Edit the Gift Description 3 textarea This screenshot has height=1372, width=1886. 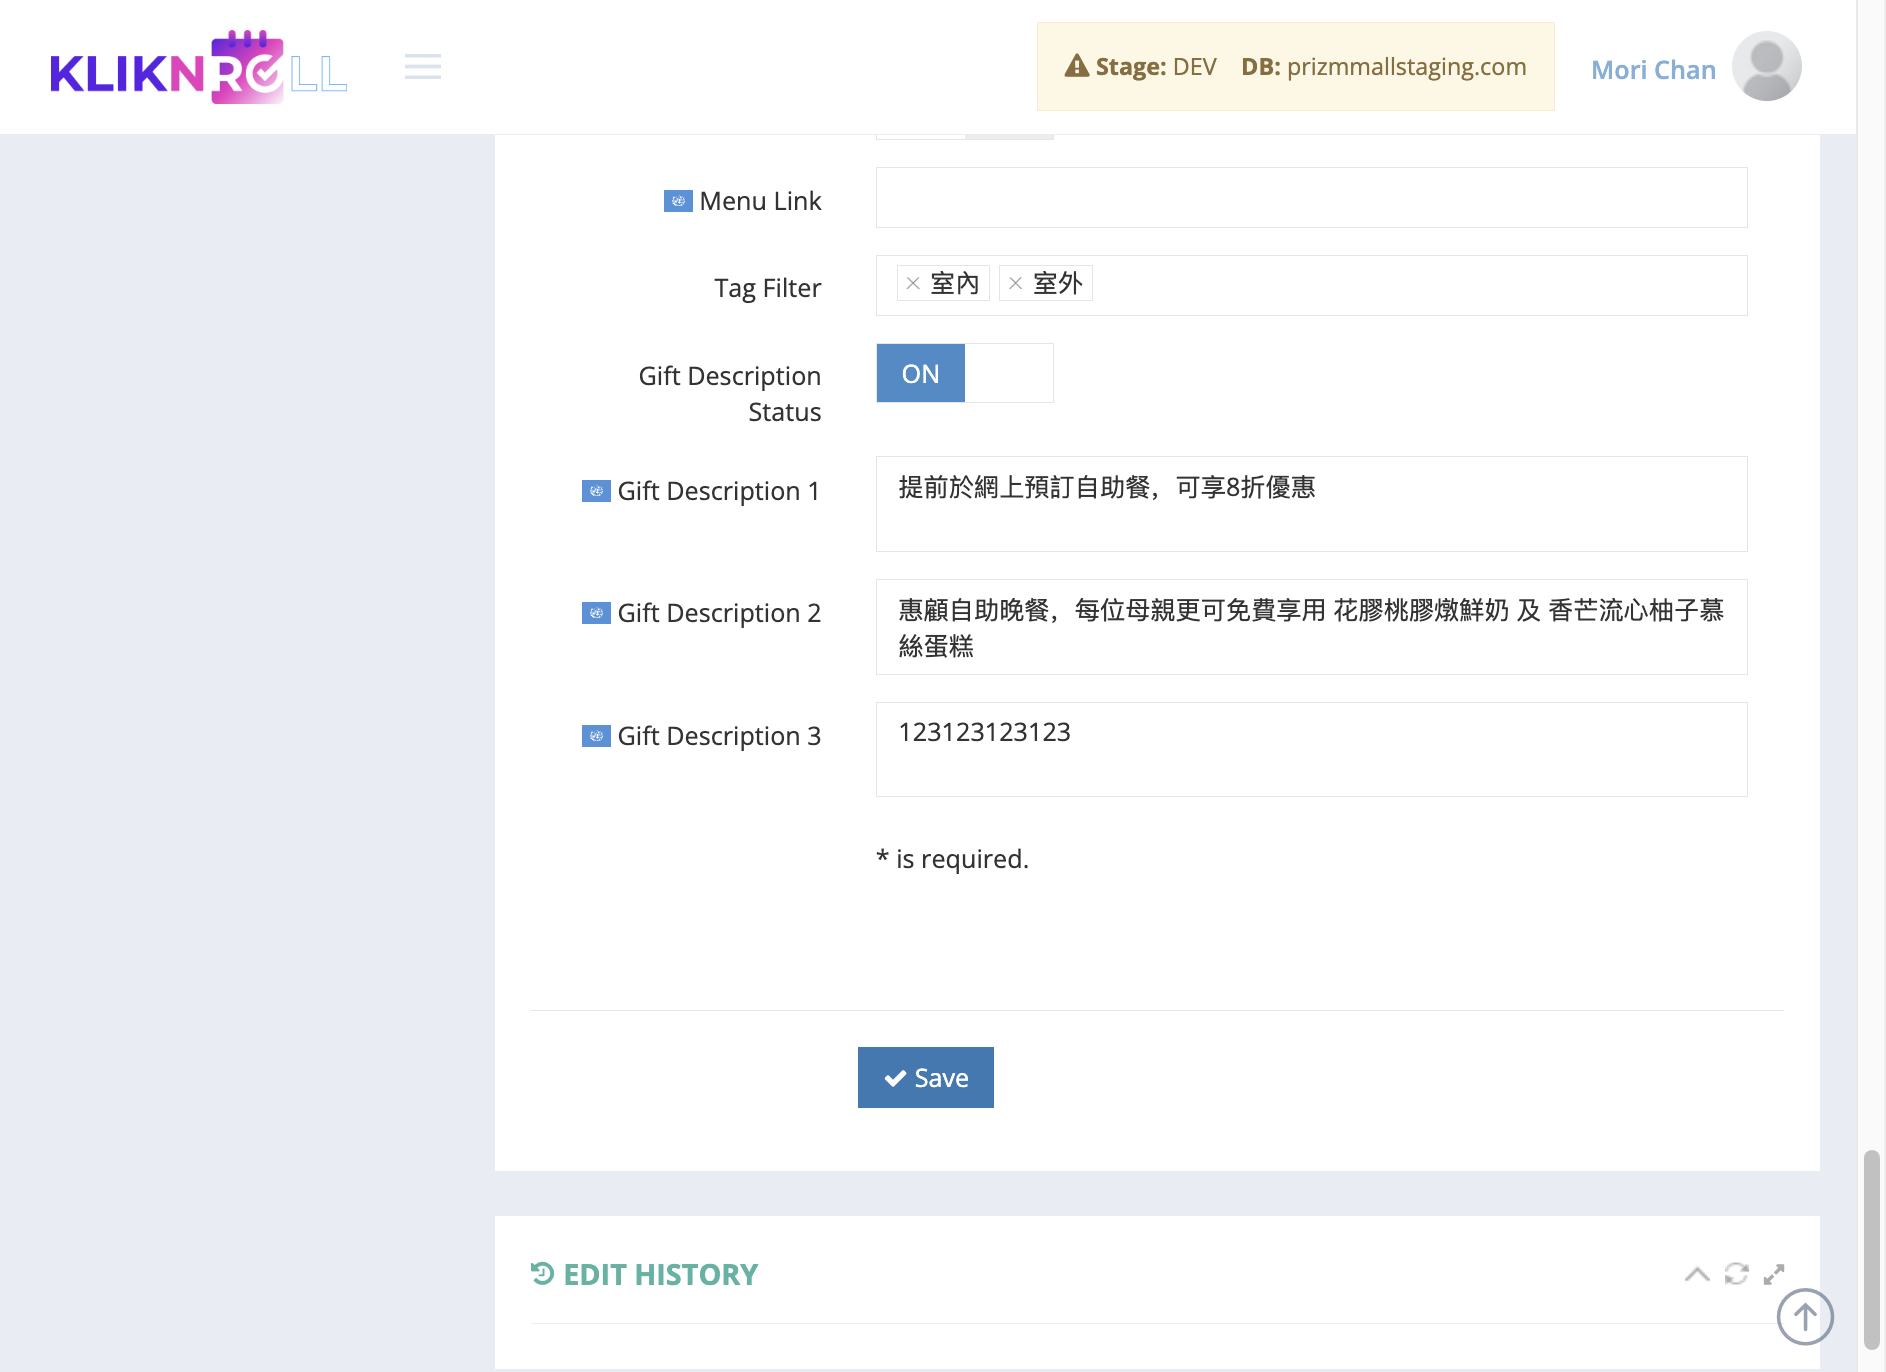1311,750
